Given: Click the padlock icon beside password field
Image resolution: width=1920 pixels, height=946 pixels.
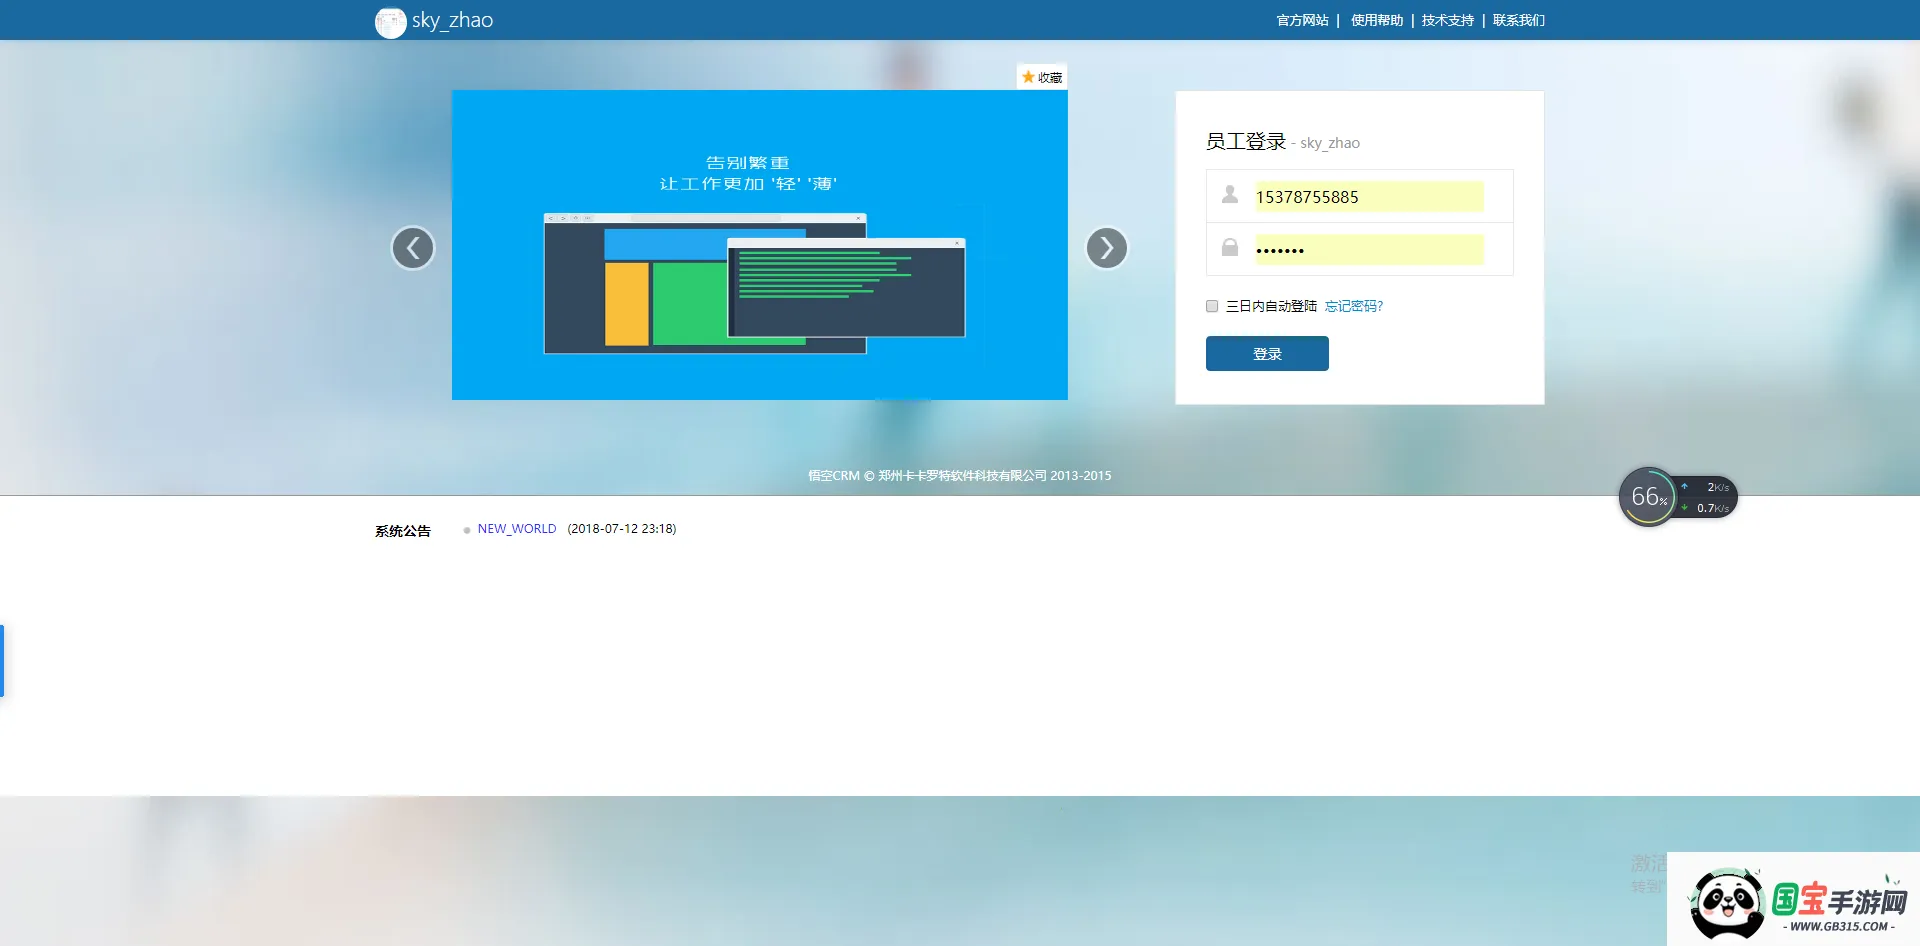Looking at the screenshot, I should tap(1229, 248).
